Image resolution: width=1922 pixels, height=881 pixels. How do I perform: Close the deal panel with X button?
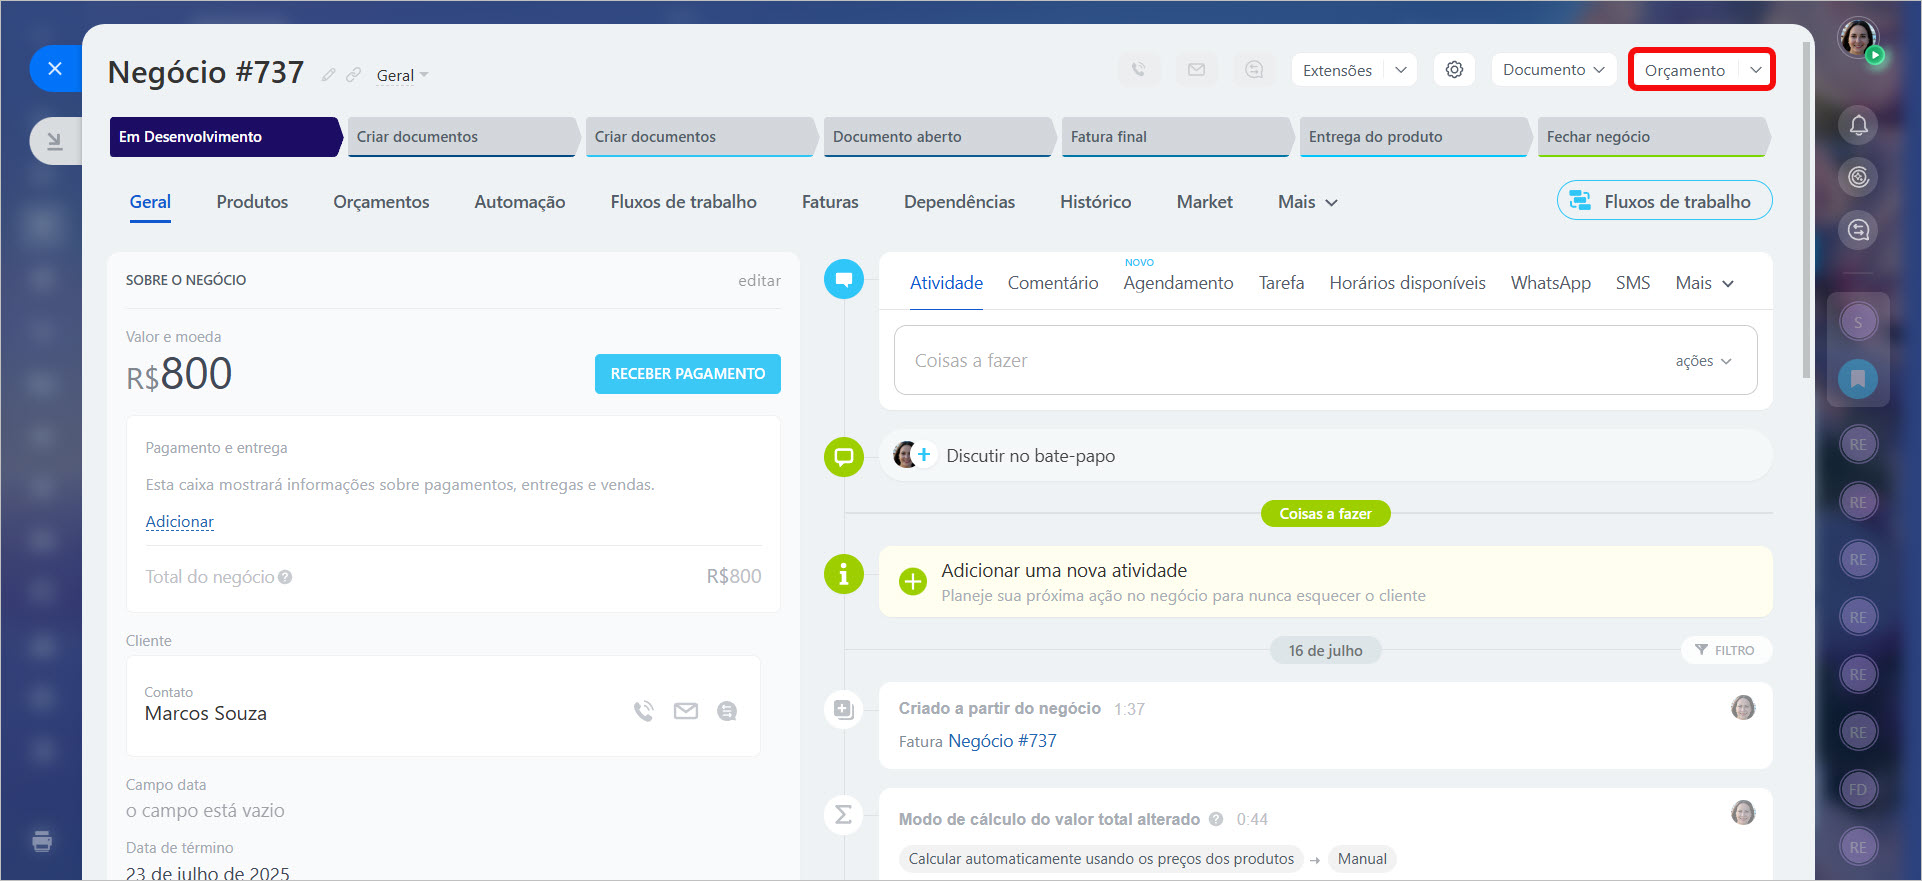pos(55,69)
